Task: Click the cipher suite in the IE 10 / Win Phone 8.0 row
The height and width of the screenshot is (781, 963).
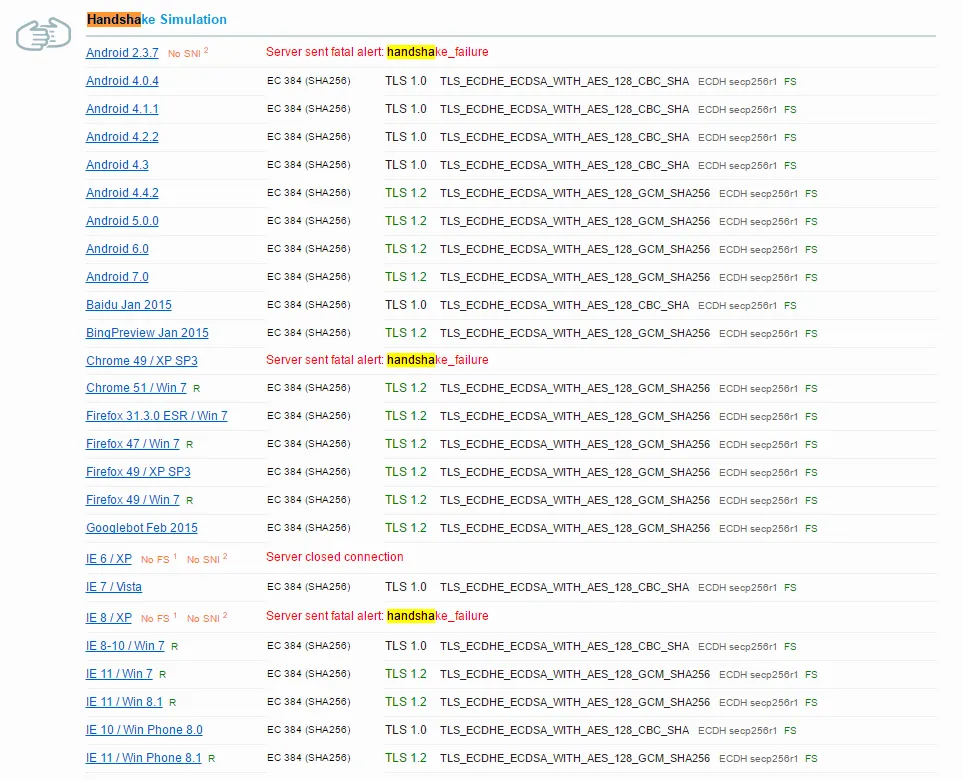Action: point(564,730)
